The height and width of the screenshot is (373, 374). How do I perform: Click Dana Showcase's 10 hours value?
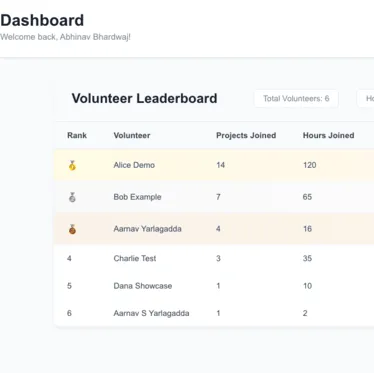coord(307,286)
